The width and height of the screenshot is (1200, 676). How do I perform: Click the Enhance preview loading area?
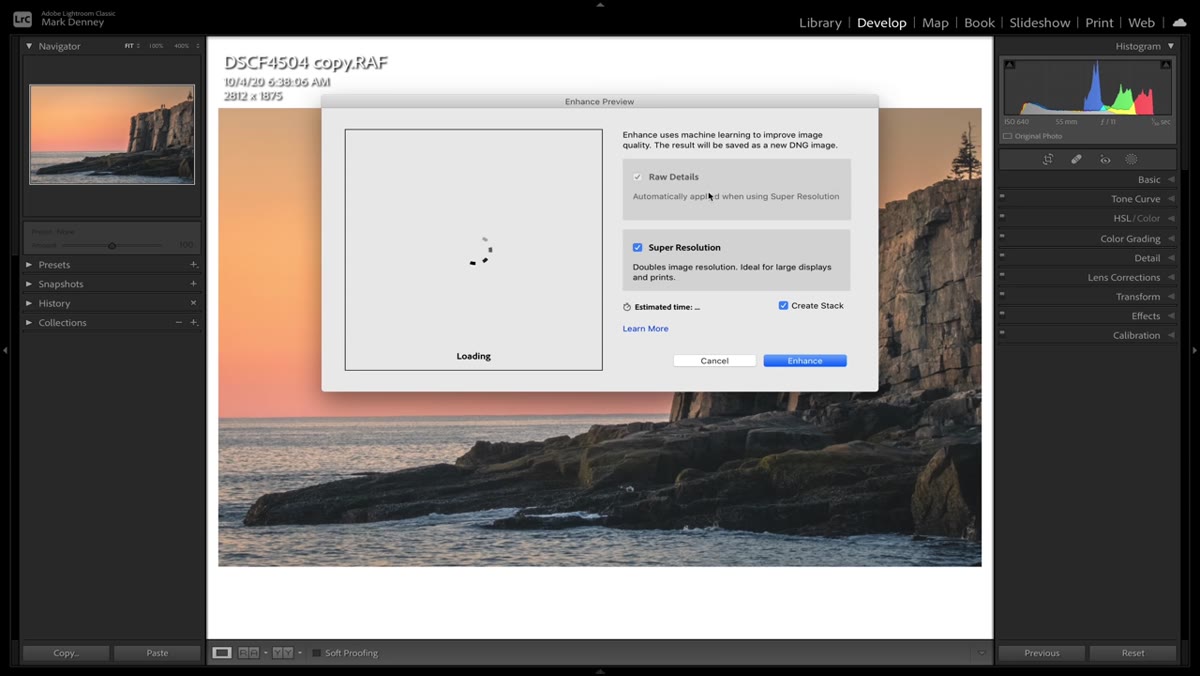[474, 250]
